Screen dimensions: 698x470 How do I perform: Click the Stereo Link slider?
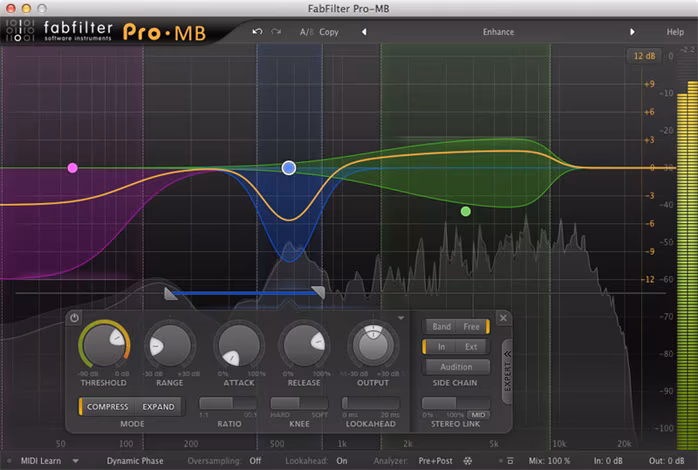click(456, 403)
